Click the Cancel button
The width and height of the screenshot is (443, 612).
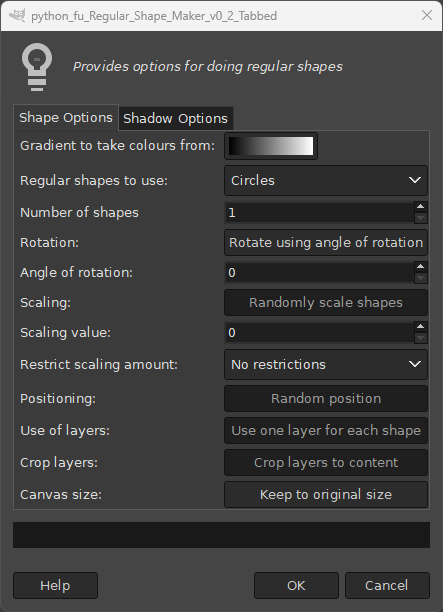pyautogui.click(x=387, y=585)
